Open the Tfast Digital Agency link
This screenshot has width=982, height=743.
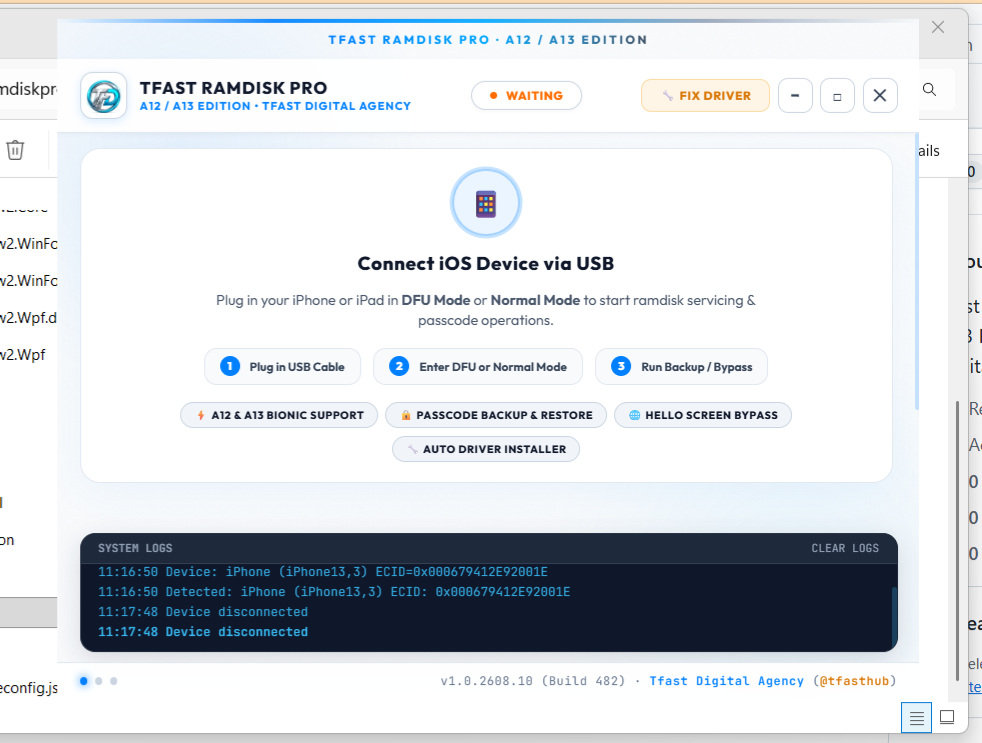pyautogui.click(x=726, y=681)
